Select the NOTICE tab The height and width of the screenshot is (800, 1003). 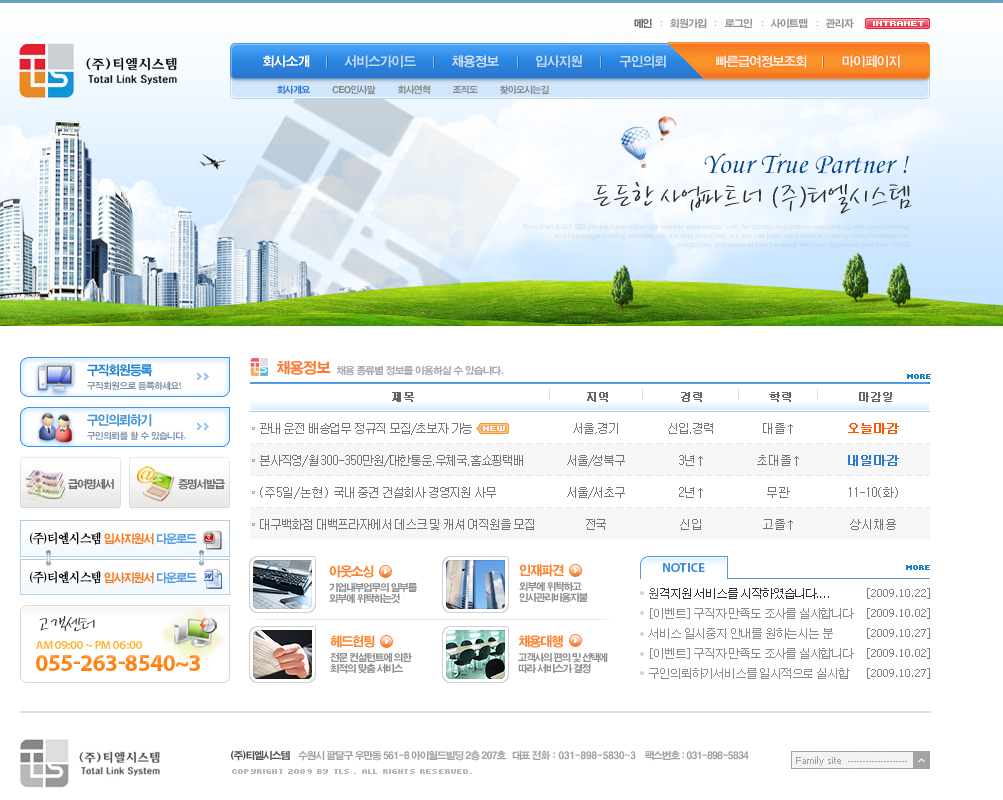coord(683,568)
